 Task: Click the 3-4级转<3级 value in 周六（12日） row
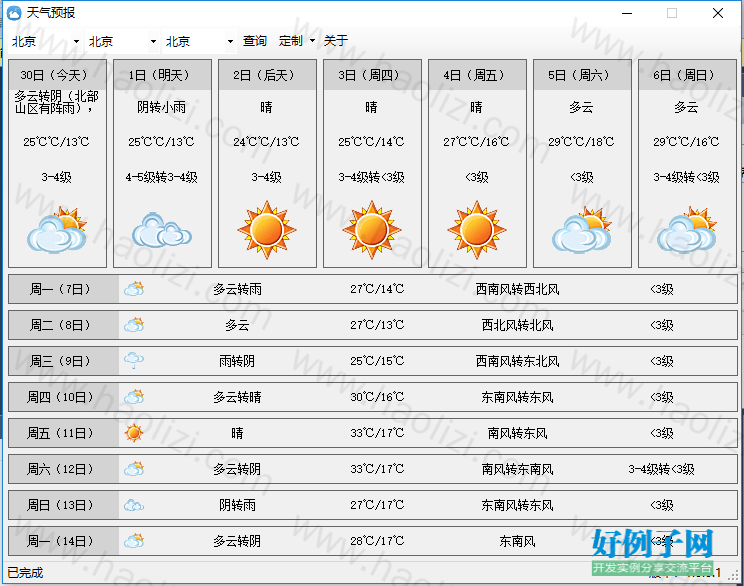tap(661, 469)
